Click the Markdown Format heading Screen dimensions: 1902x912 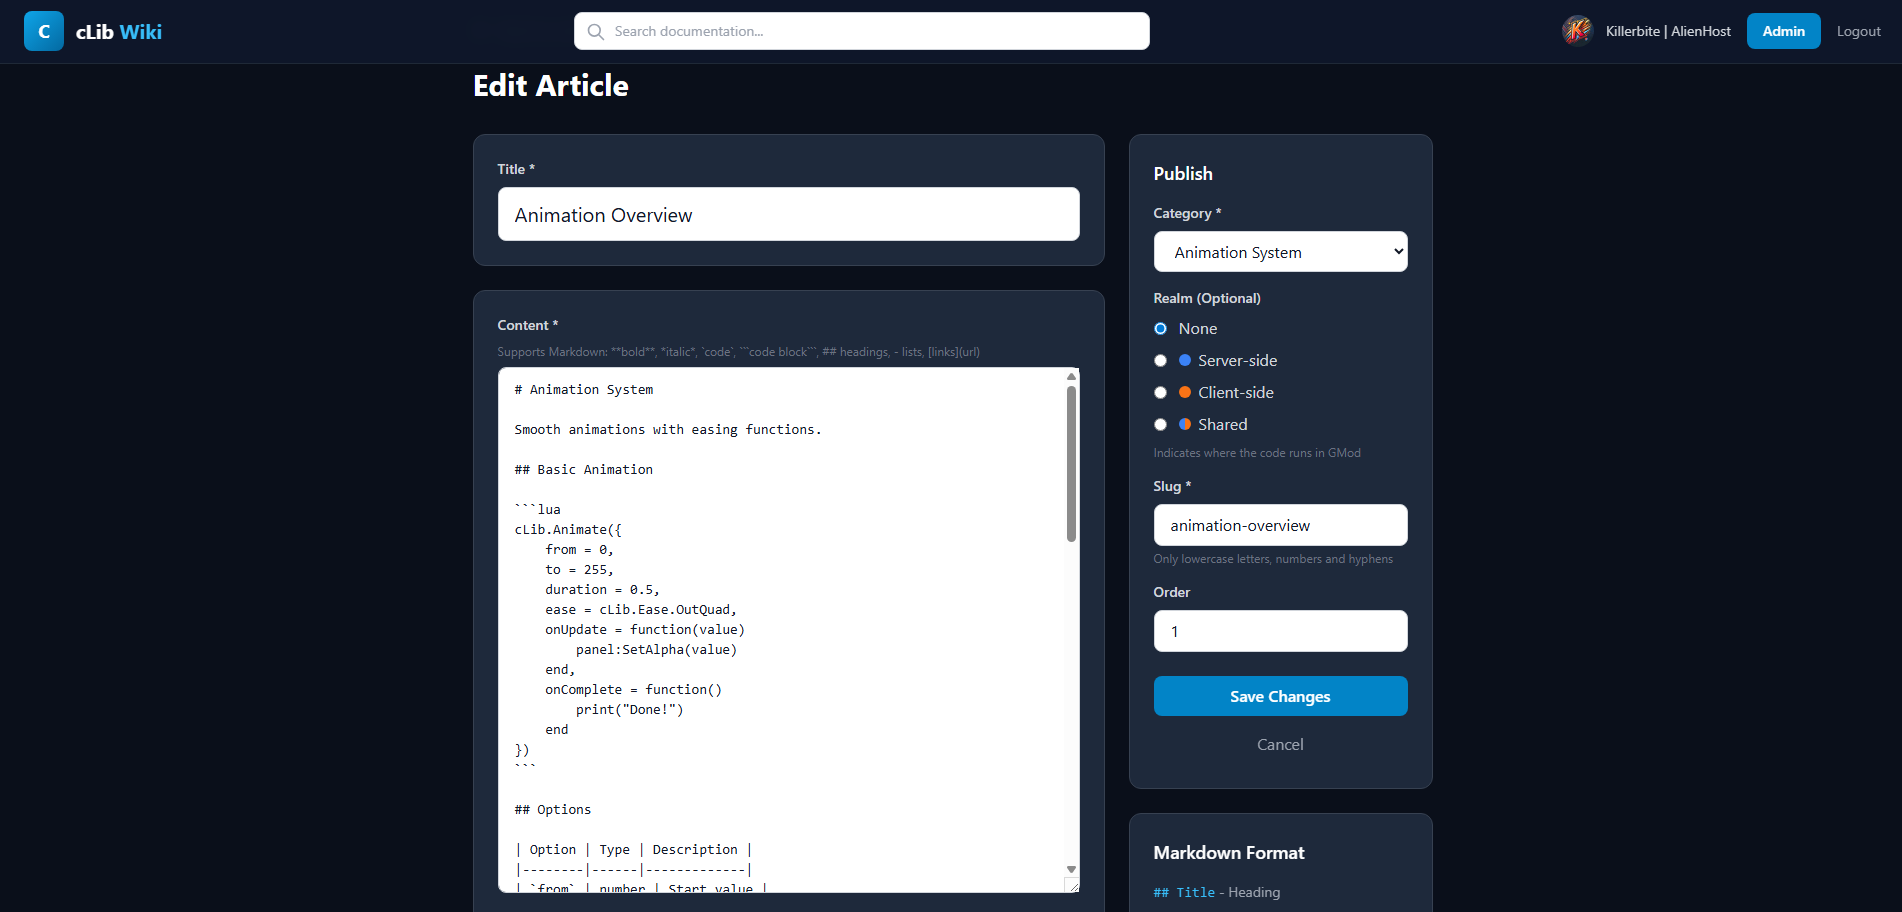coord(1229,852)
